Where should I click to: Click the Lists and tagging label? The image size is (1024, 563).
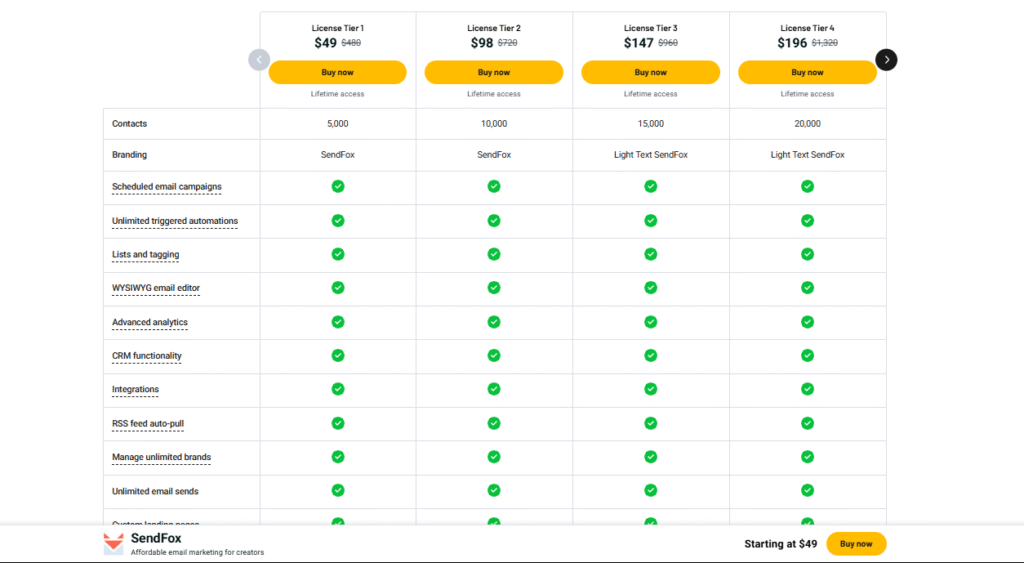146,255
